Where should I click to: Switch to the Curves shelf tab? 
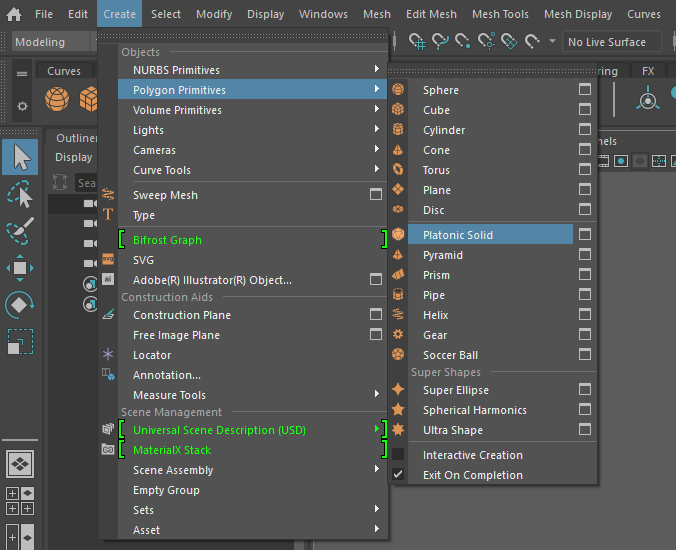pos(64,71)
